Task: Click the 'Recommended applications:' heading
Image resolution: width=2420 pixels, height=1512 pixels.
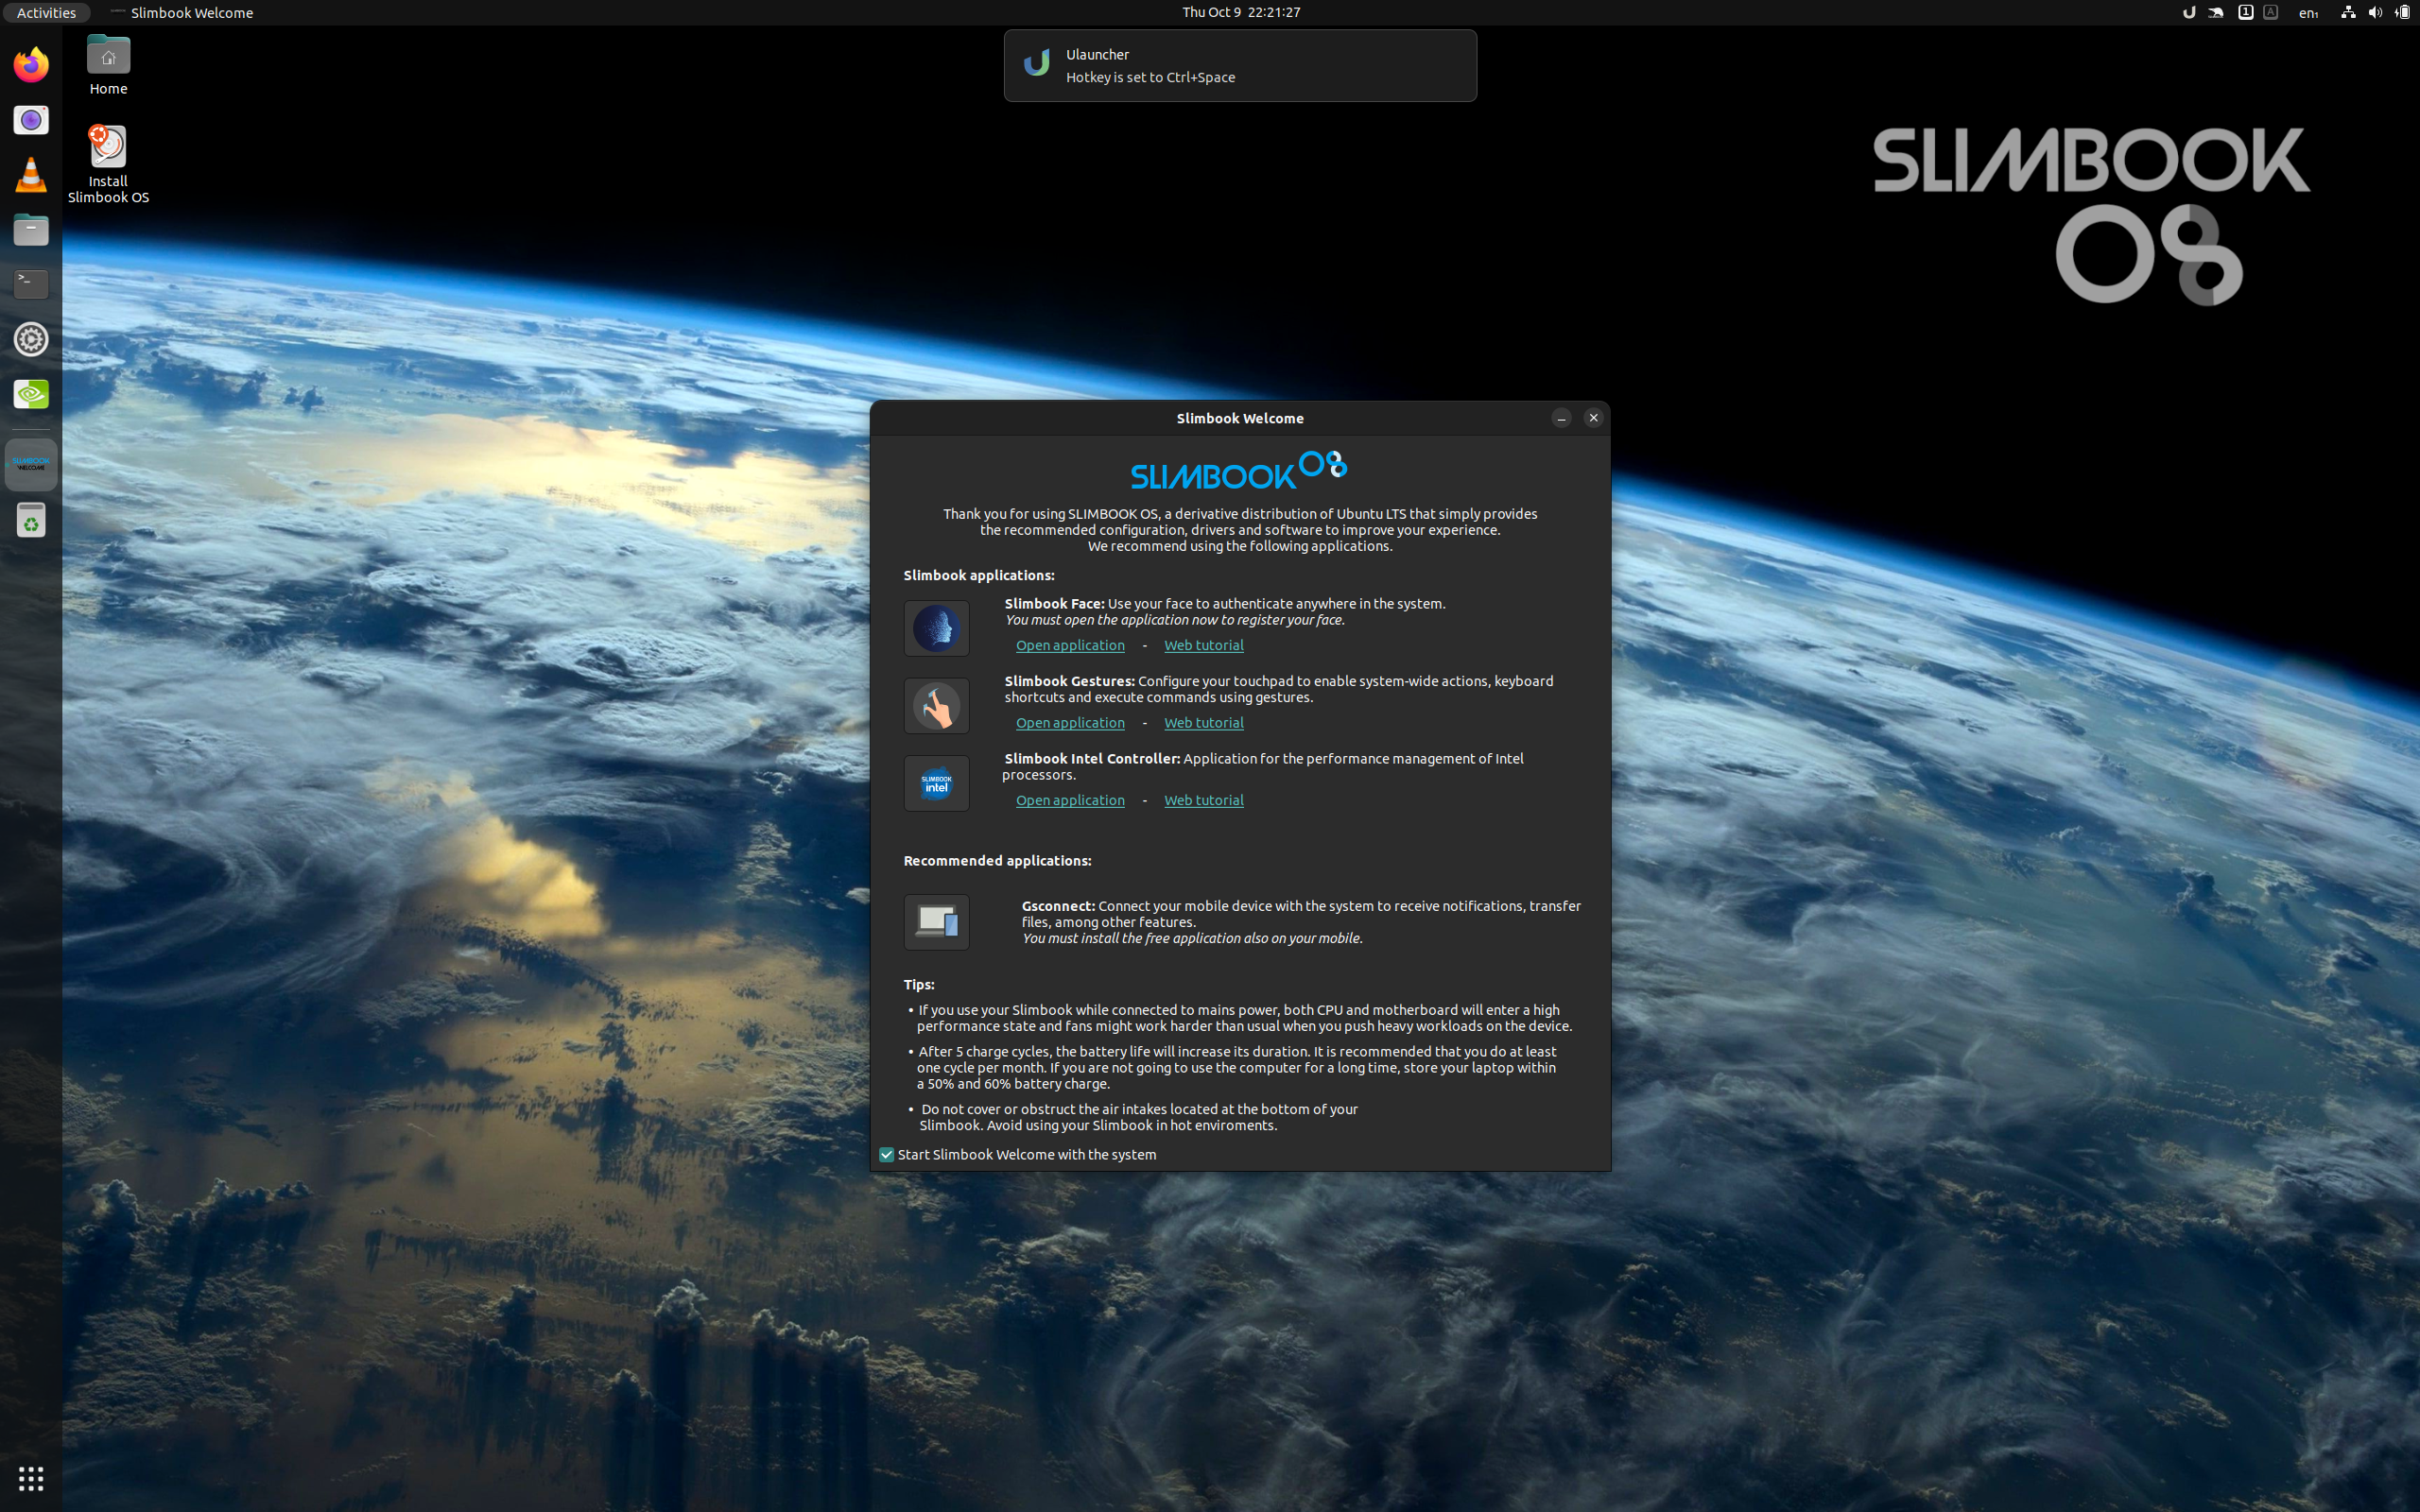Action: (997, 861)
